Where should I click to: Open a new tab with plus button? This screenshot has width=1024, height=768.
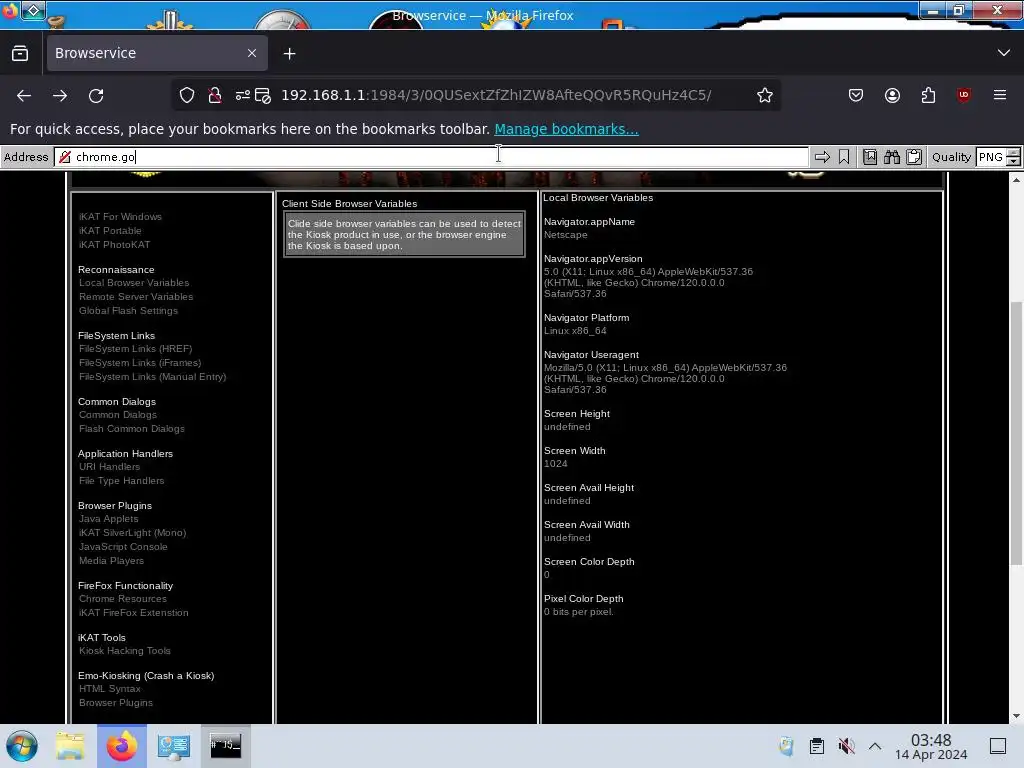[289, 54]
